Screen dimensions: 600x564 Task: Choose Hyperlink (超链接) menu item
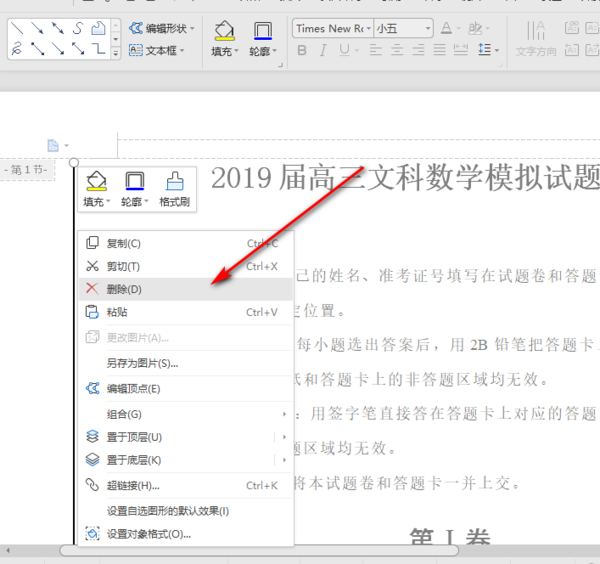pos(186,485)
